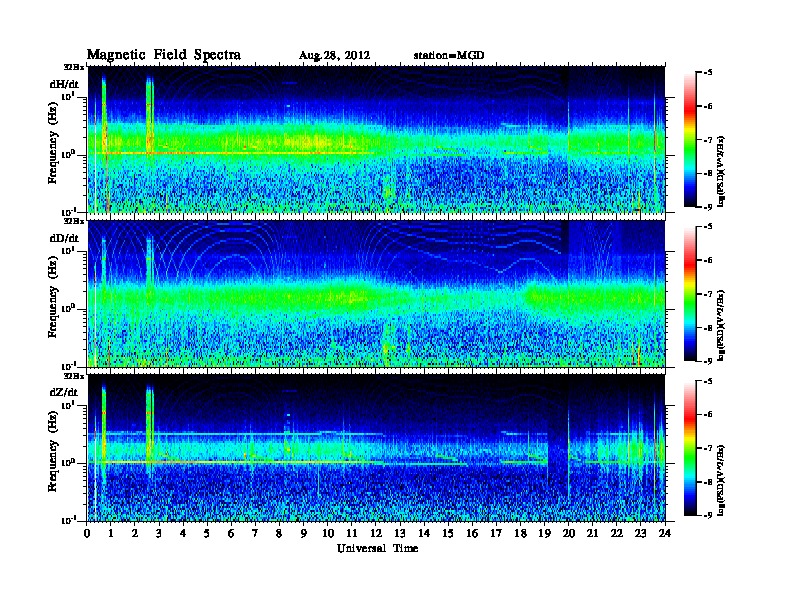Click the date "Aug.28, 2012"
This screenshot has height=612, width=792.
334,56
